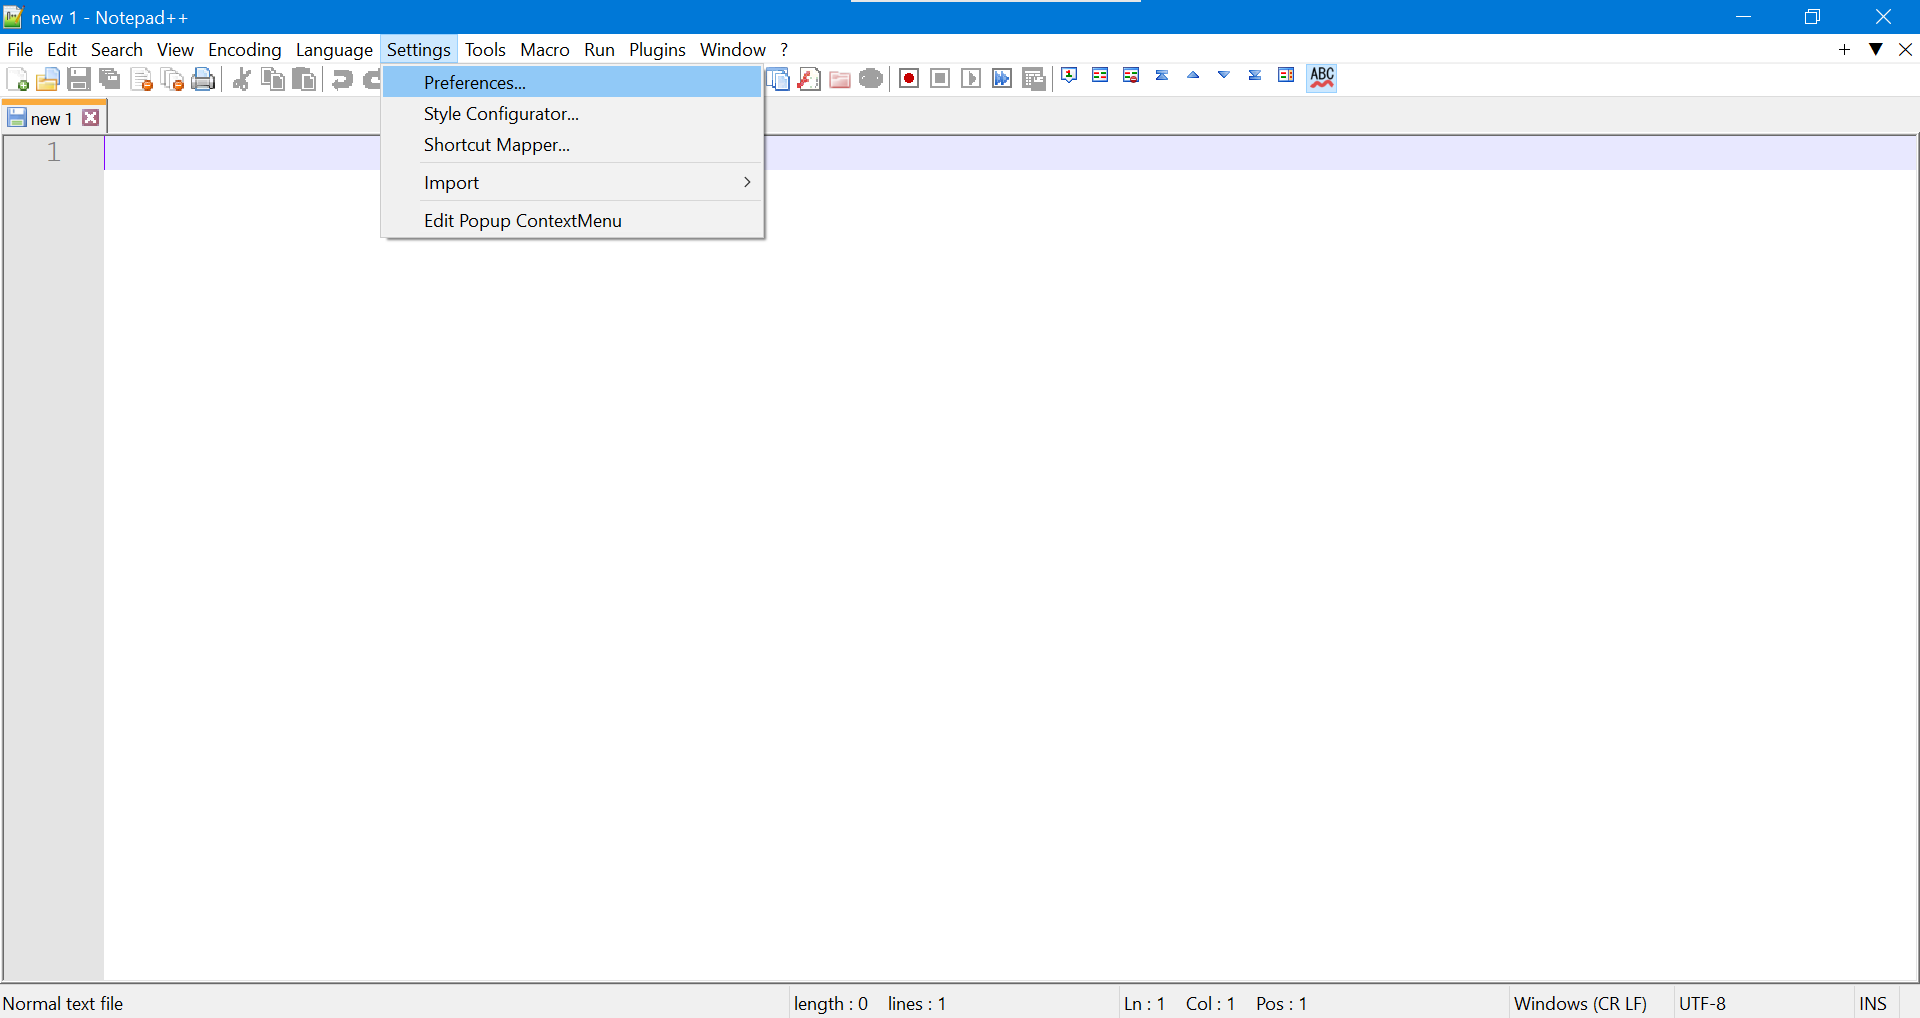Run macro multiple times fast-forward icon
1920x1018 pixels.
coord(1002,78)
